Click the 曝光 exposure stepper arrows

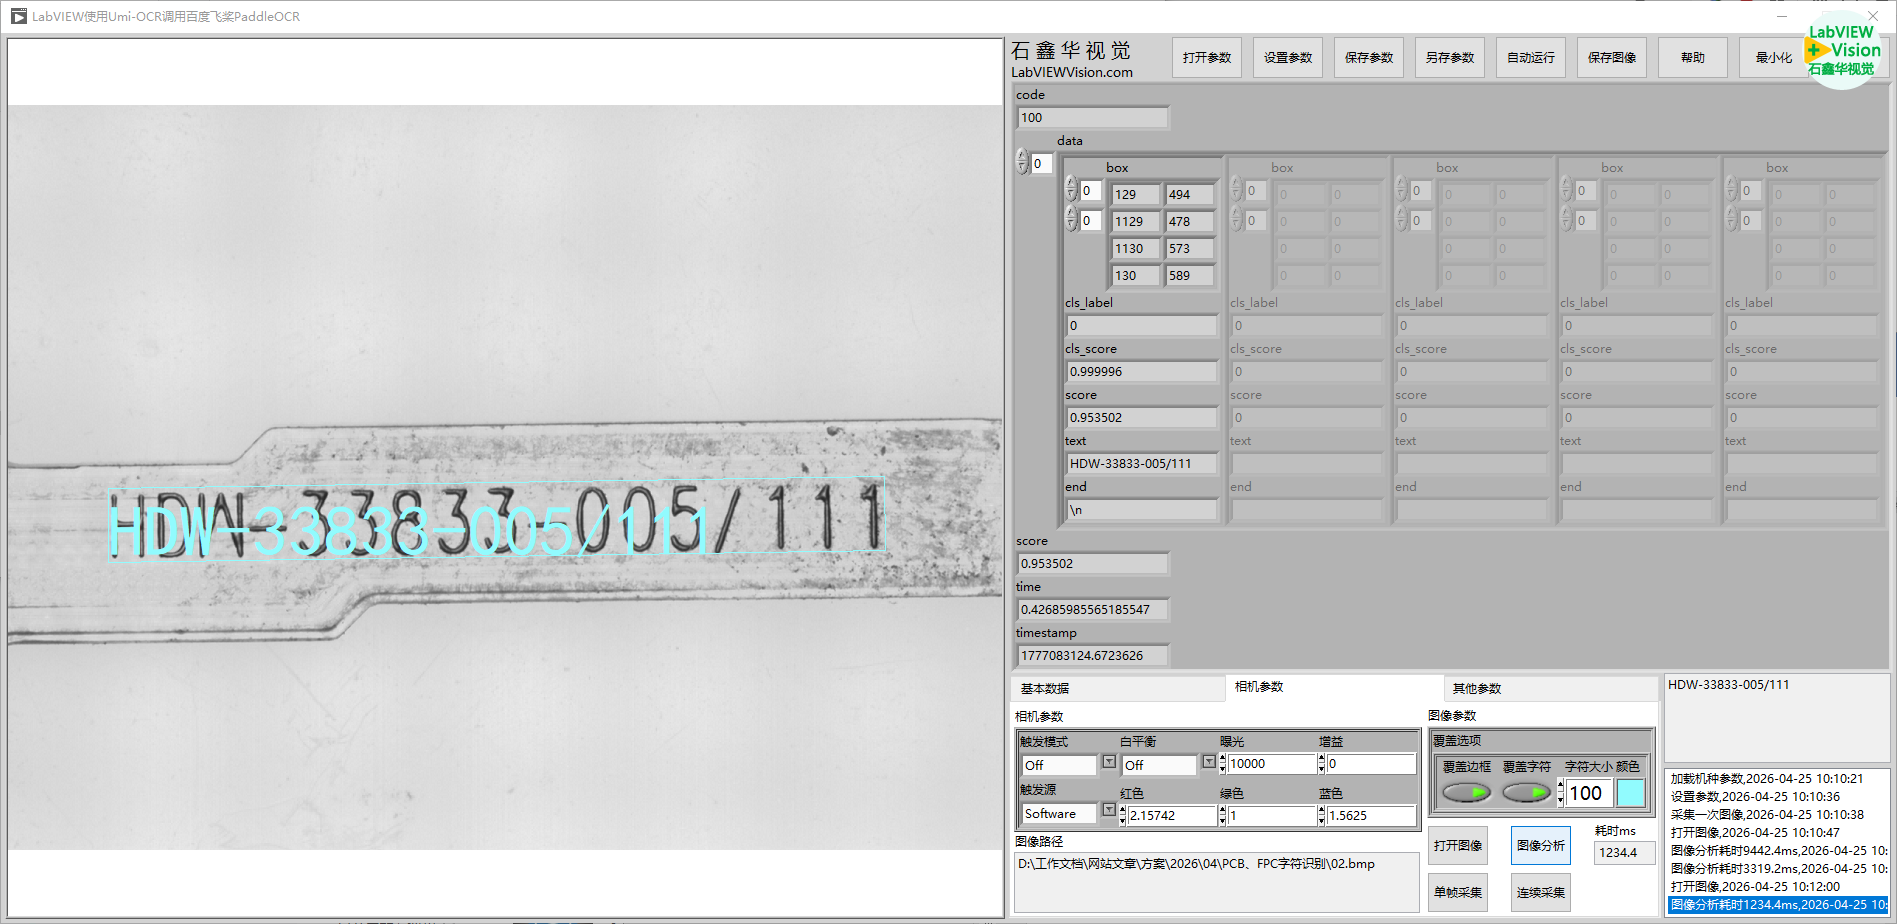tap(1222, 764)
